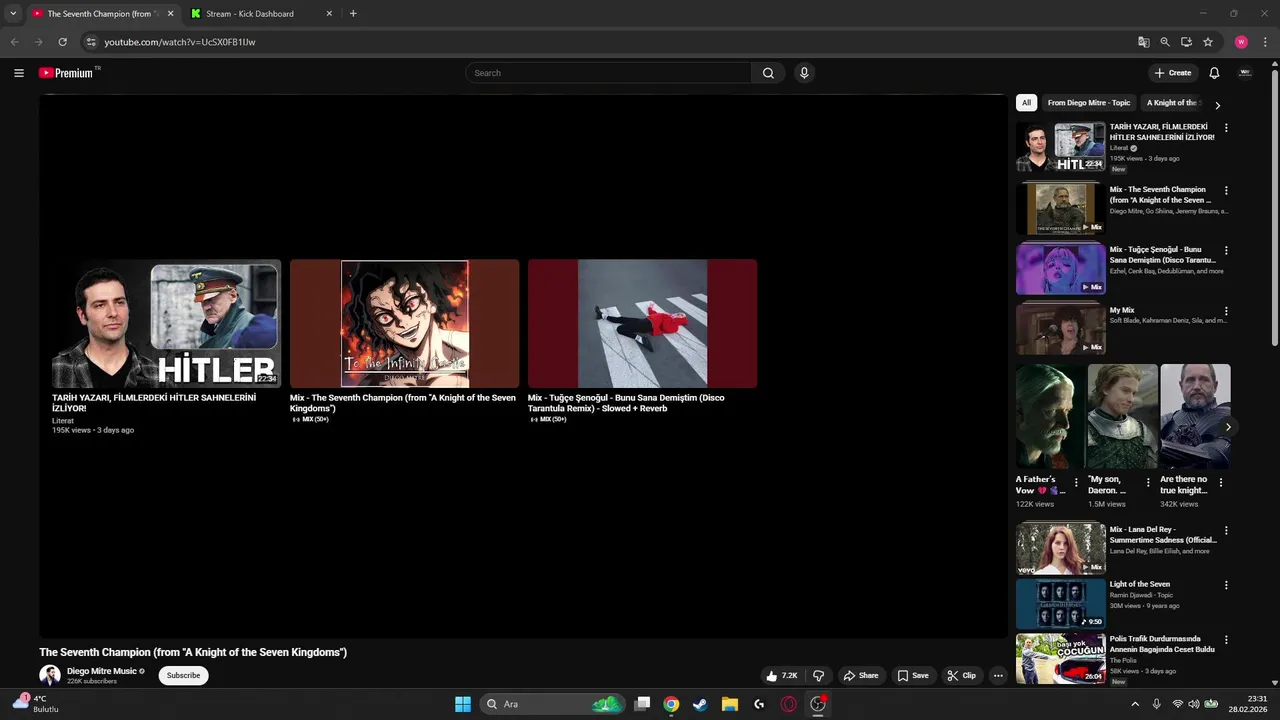Open YouTube notifications bell
This screenshot has height=720, width=1280.
[1214, 73]
